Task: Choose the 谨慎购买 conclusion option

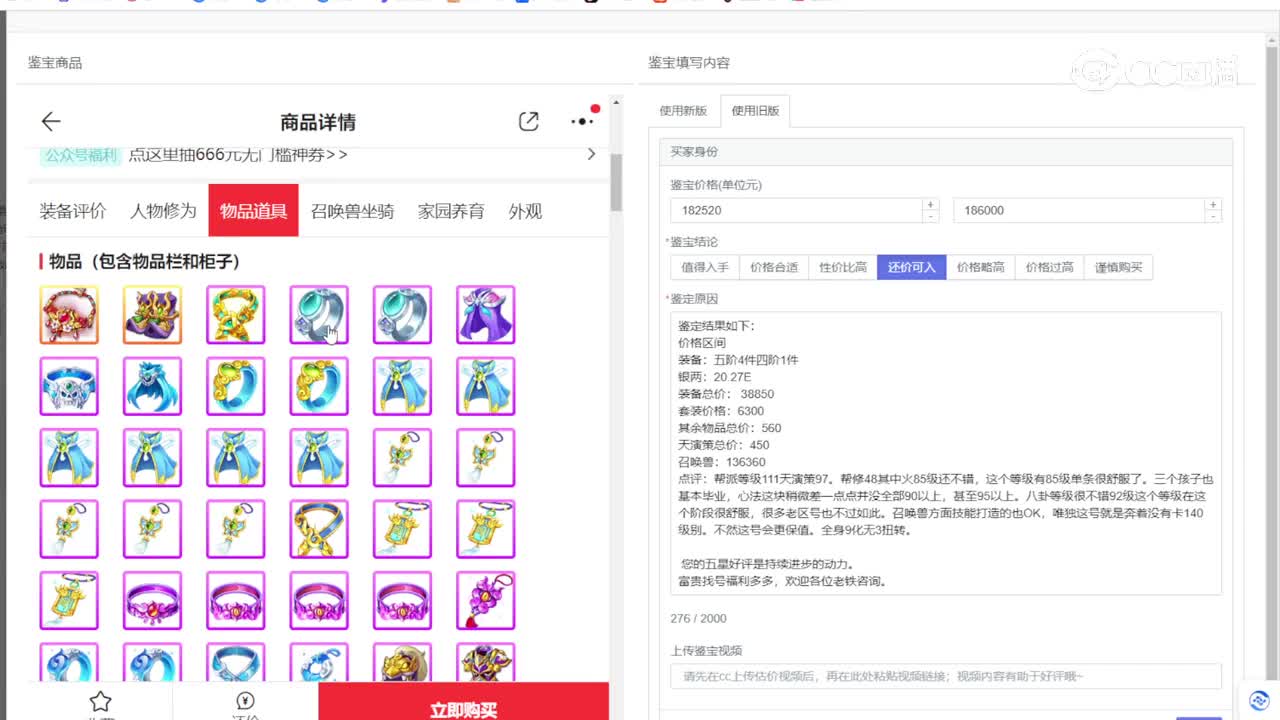Action: (x=1118, y=267)
